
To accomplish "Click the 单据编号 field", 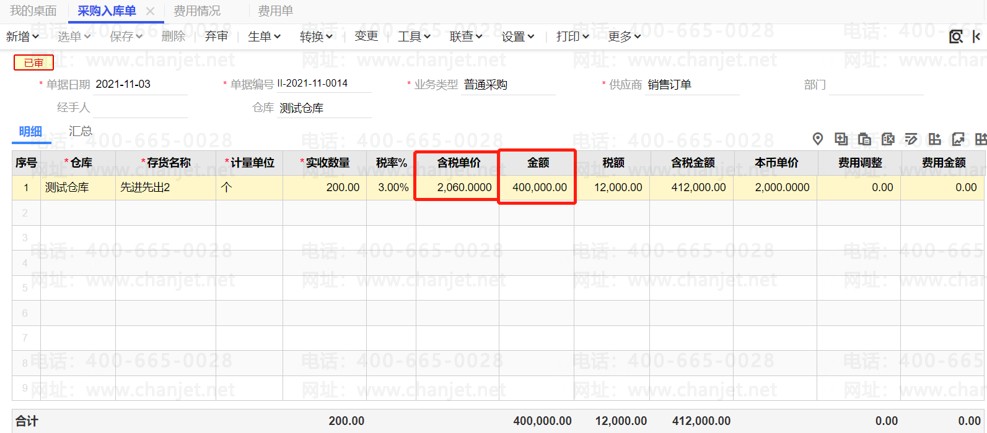I will click(324, 84).
